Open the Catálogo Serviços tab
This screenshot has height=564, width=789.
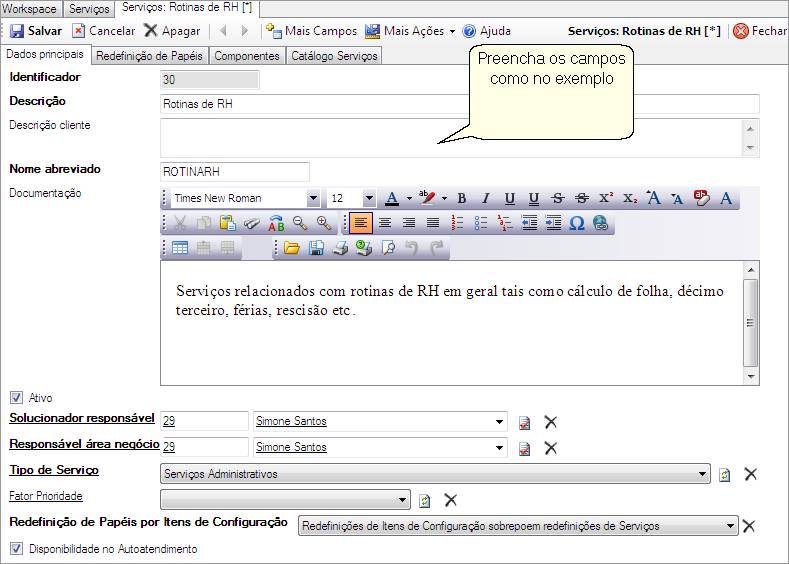coord(334,56)
